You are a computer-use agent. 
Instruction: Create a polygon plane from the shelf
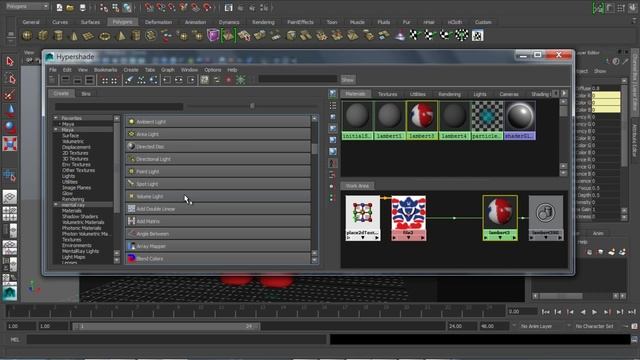click(89, 36)
